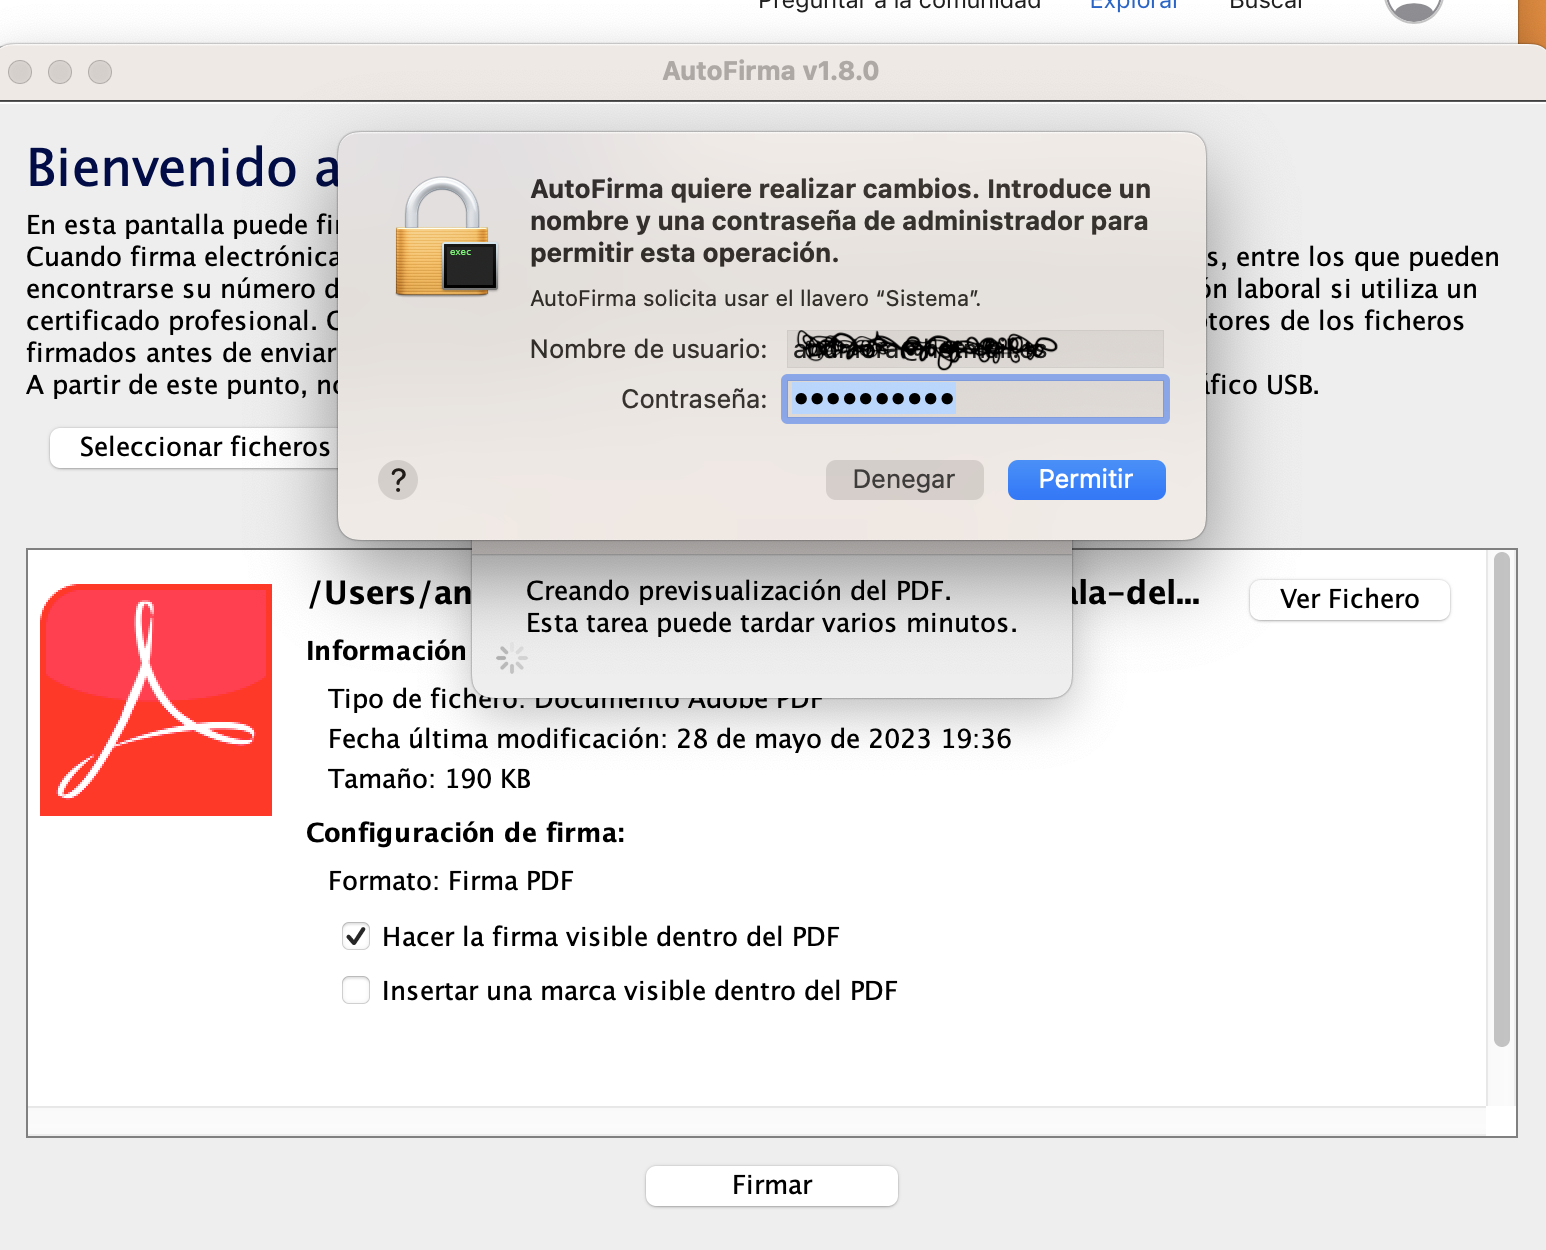Click Preguntar a la comunidad in browser behind

point(899,5)
